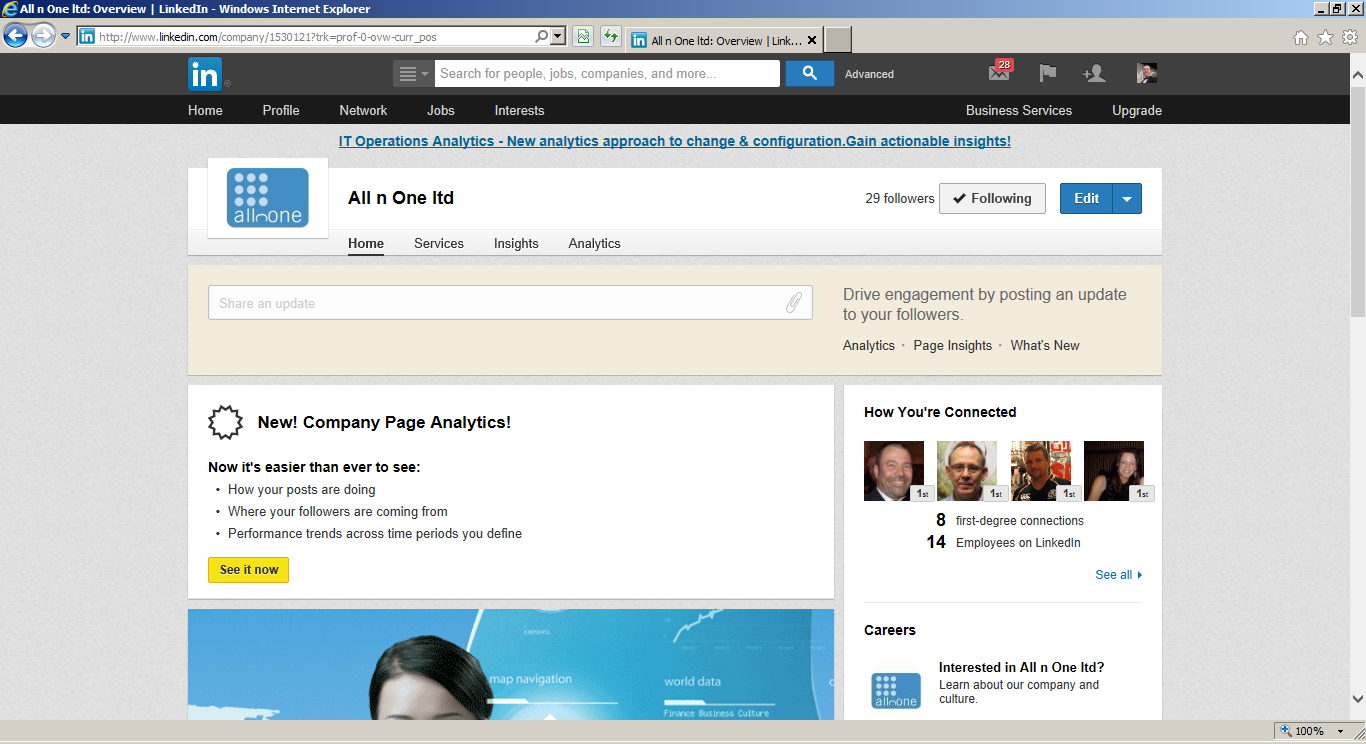Focus the LinkedIn search for people box
The height and width of the screenshot is (744, 1366).
tap(607, 73)
